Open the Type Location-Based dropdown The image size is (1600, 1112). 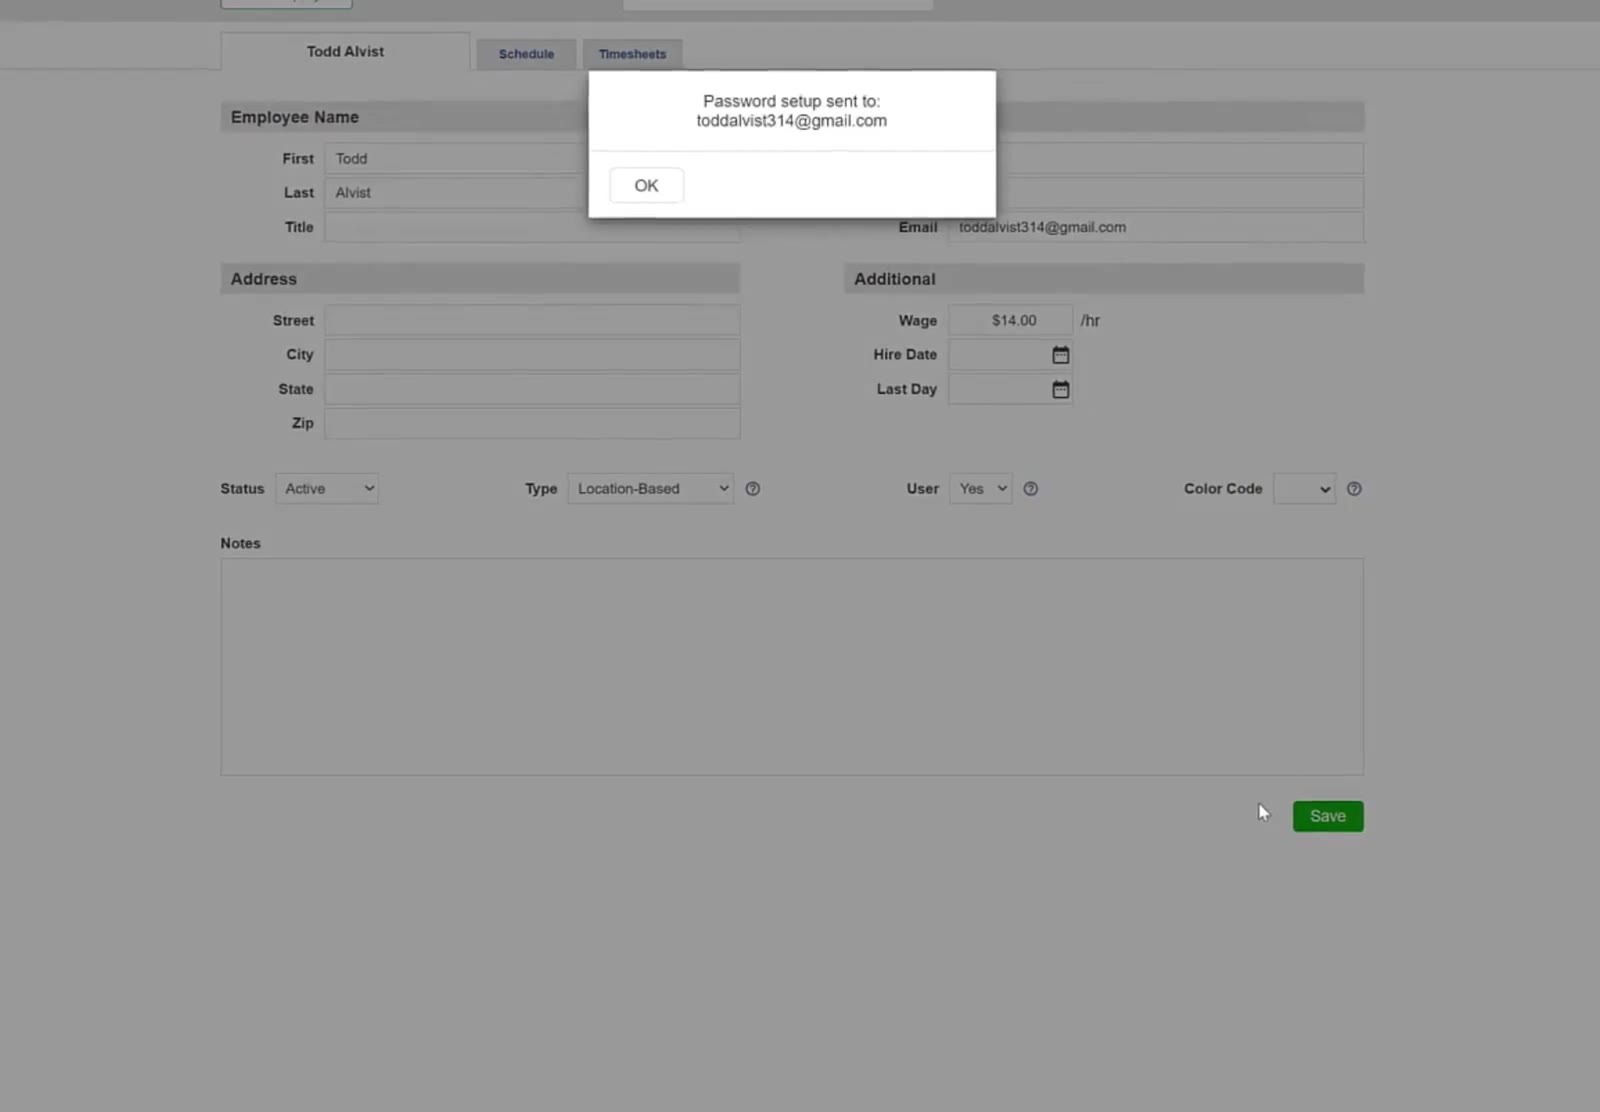pyautogui.click(x=651, y=489)
